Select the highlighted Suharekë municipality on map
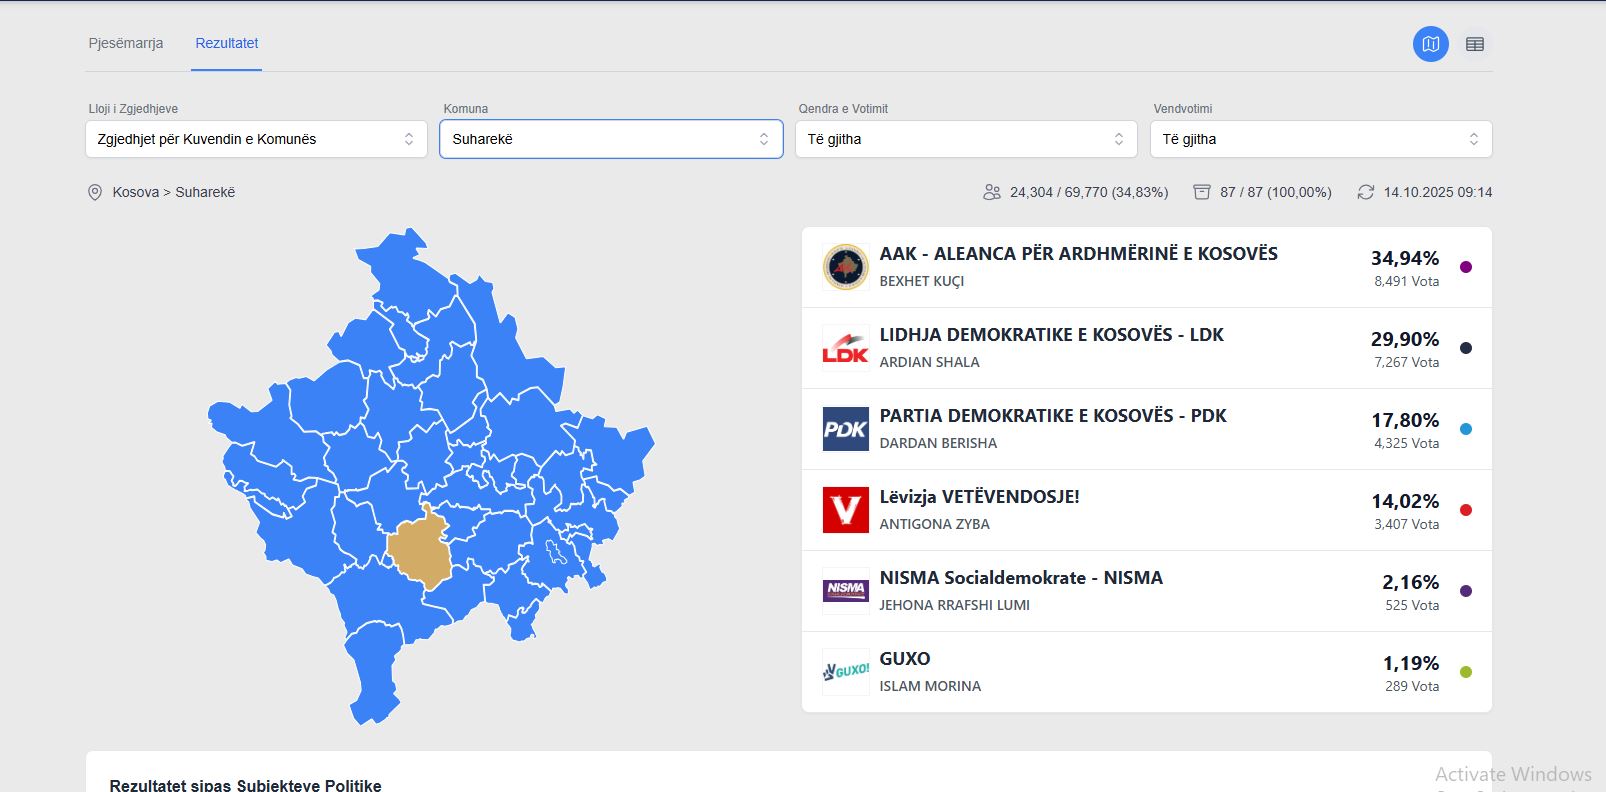This screenshot has width=1606, height=792. [420, 550]
